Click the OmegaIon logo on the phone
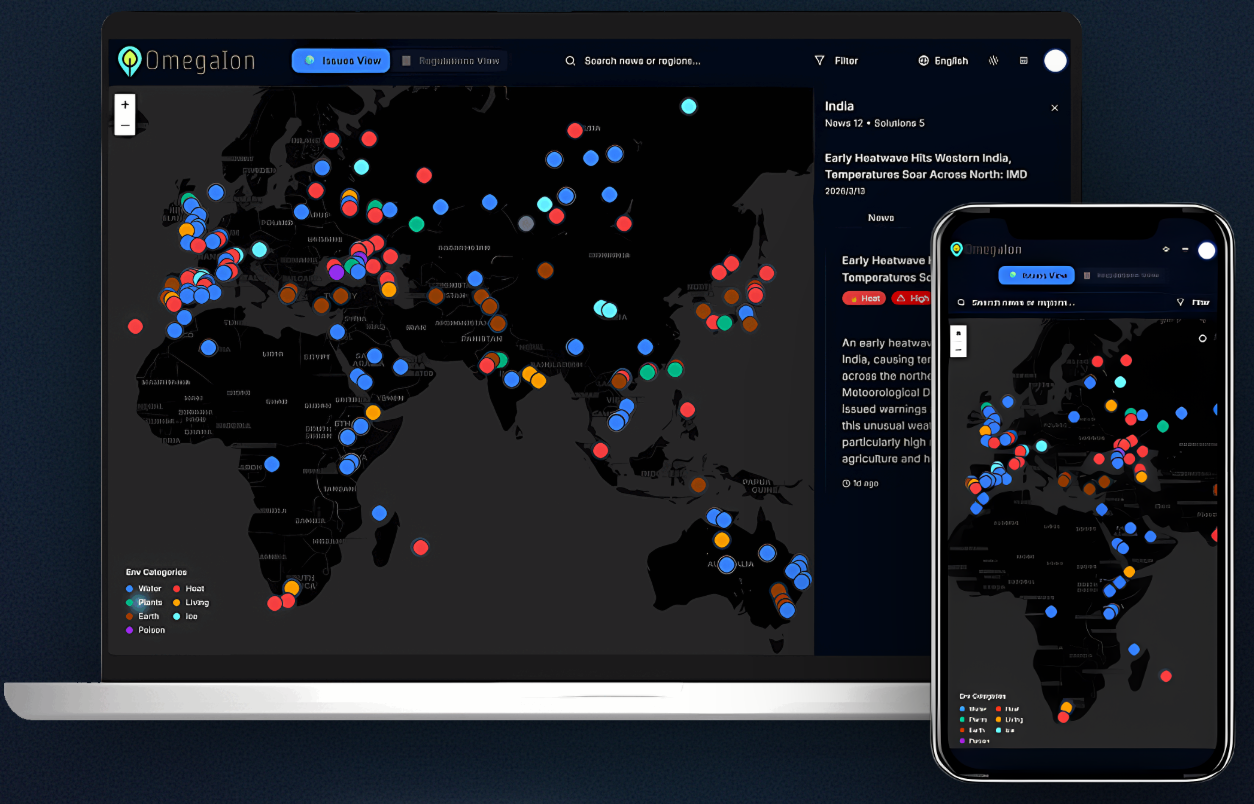Image resolution: width=1254 pixels, height=804 pixels. point(986,249)
